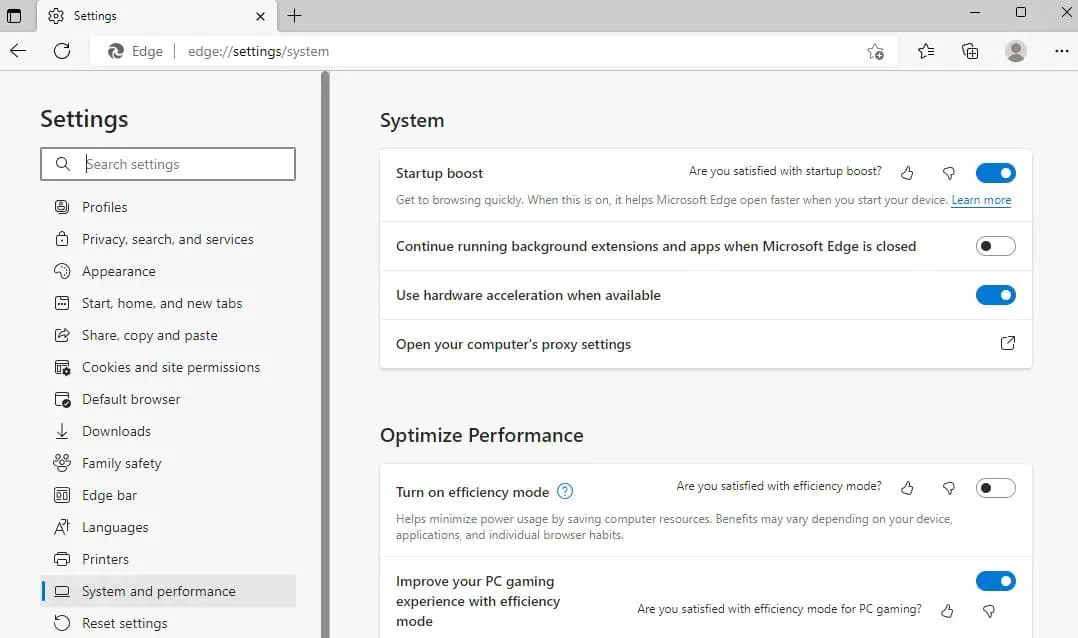This screenshot has width=1078, height=638.
Task: Open your computer's proxy settings
Action: coord(513,344)
